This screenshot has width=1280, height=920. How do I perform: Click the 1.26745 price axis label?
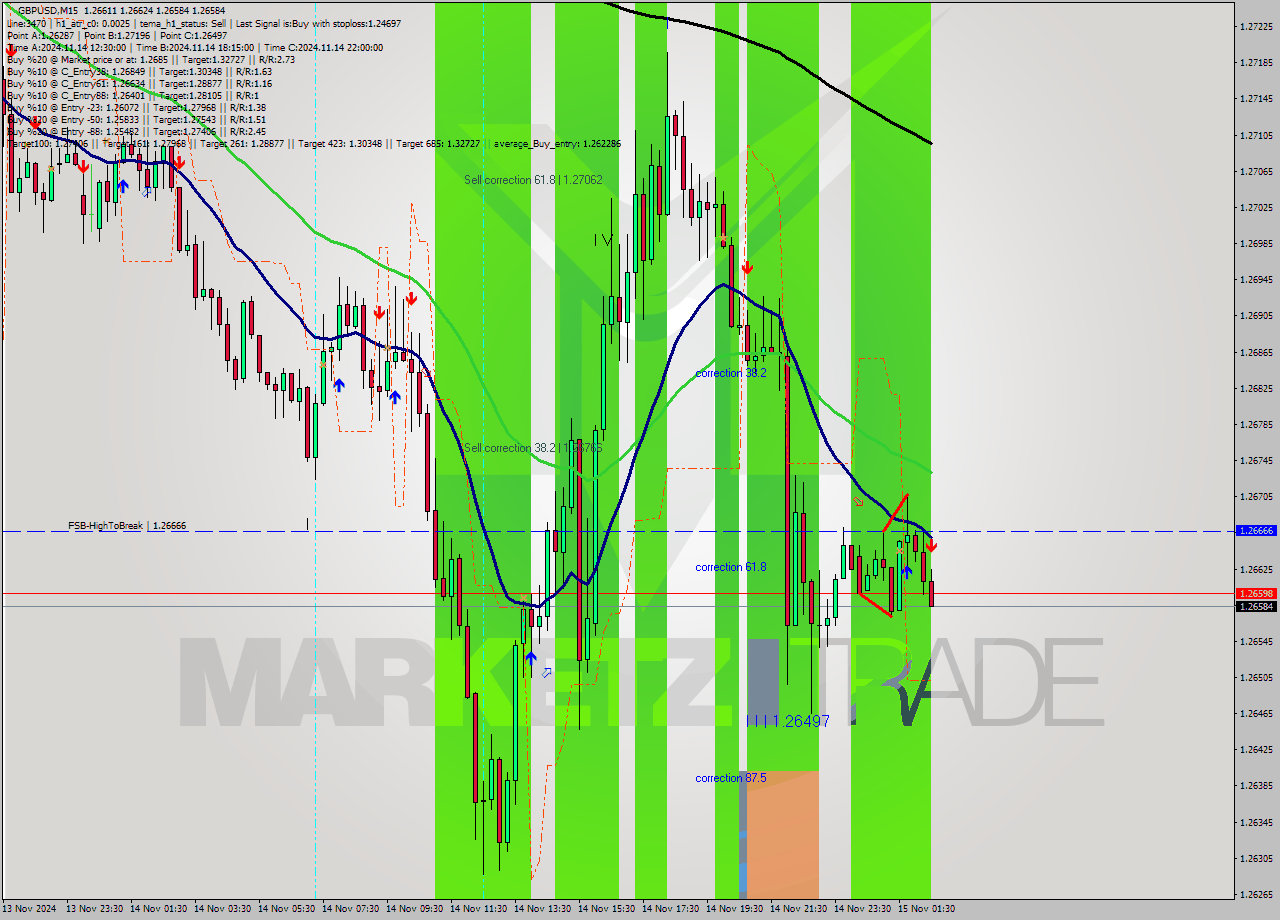point(1256,460)
